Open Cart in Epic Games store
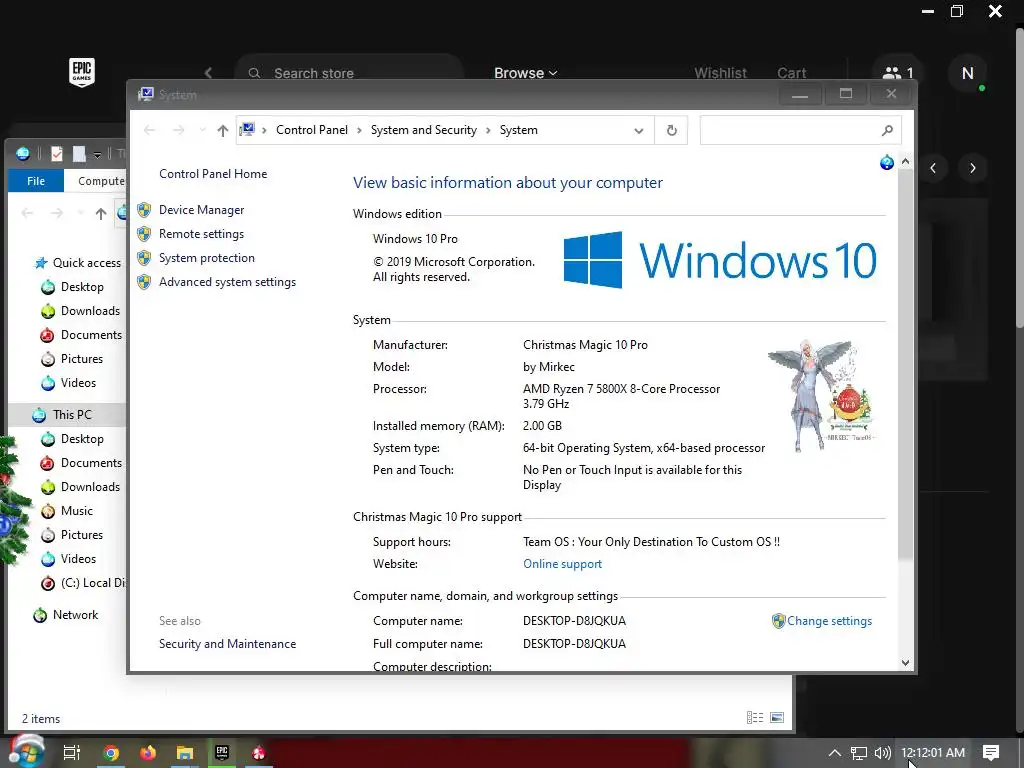1024x768 pixels. 792,73
